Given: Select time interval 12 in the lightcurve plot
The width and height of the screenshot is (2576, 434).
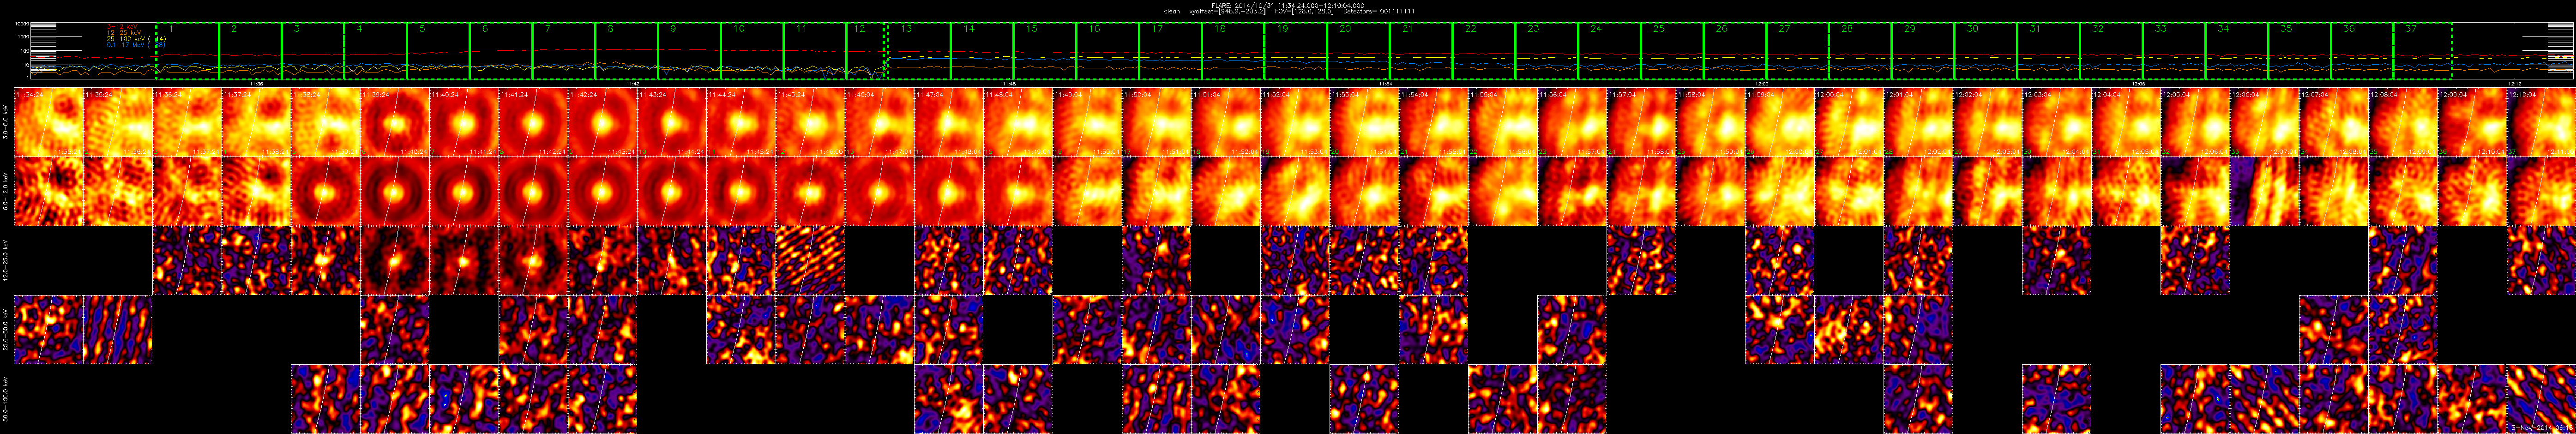Looking at the screenshot, I should (x=866, y=51).
